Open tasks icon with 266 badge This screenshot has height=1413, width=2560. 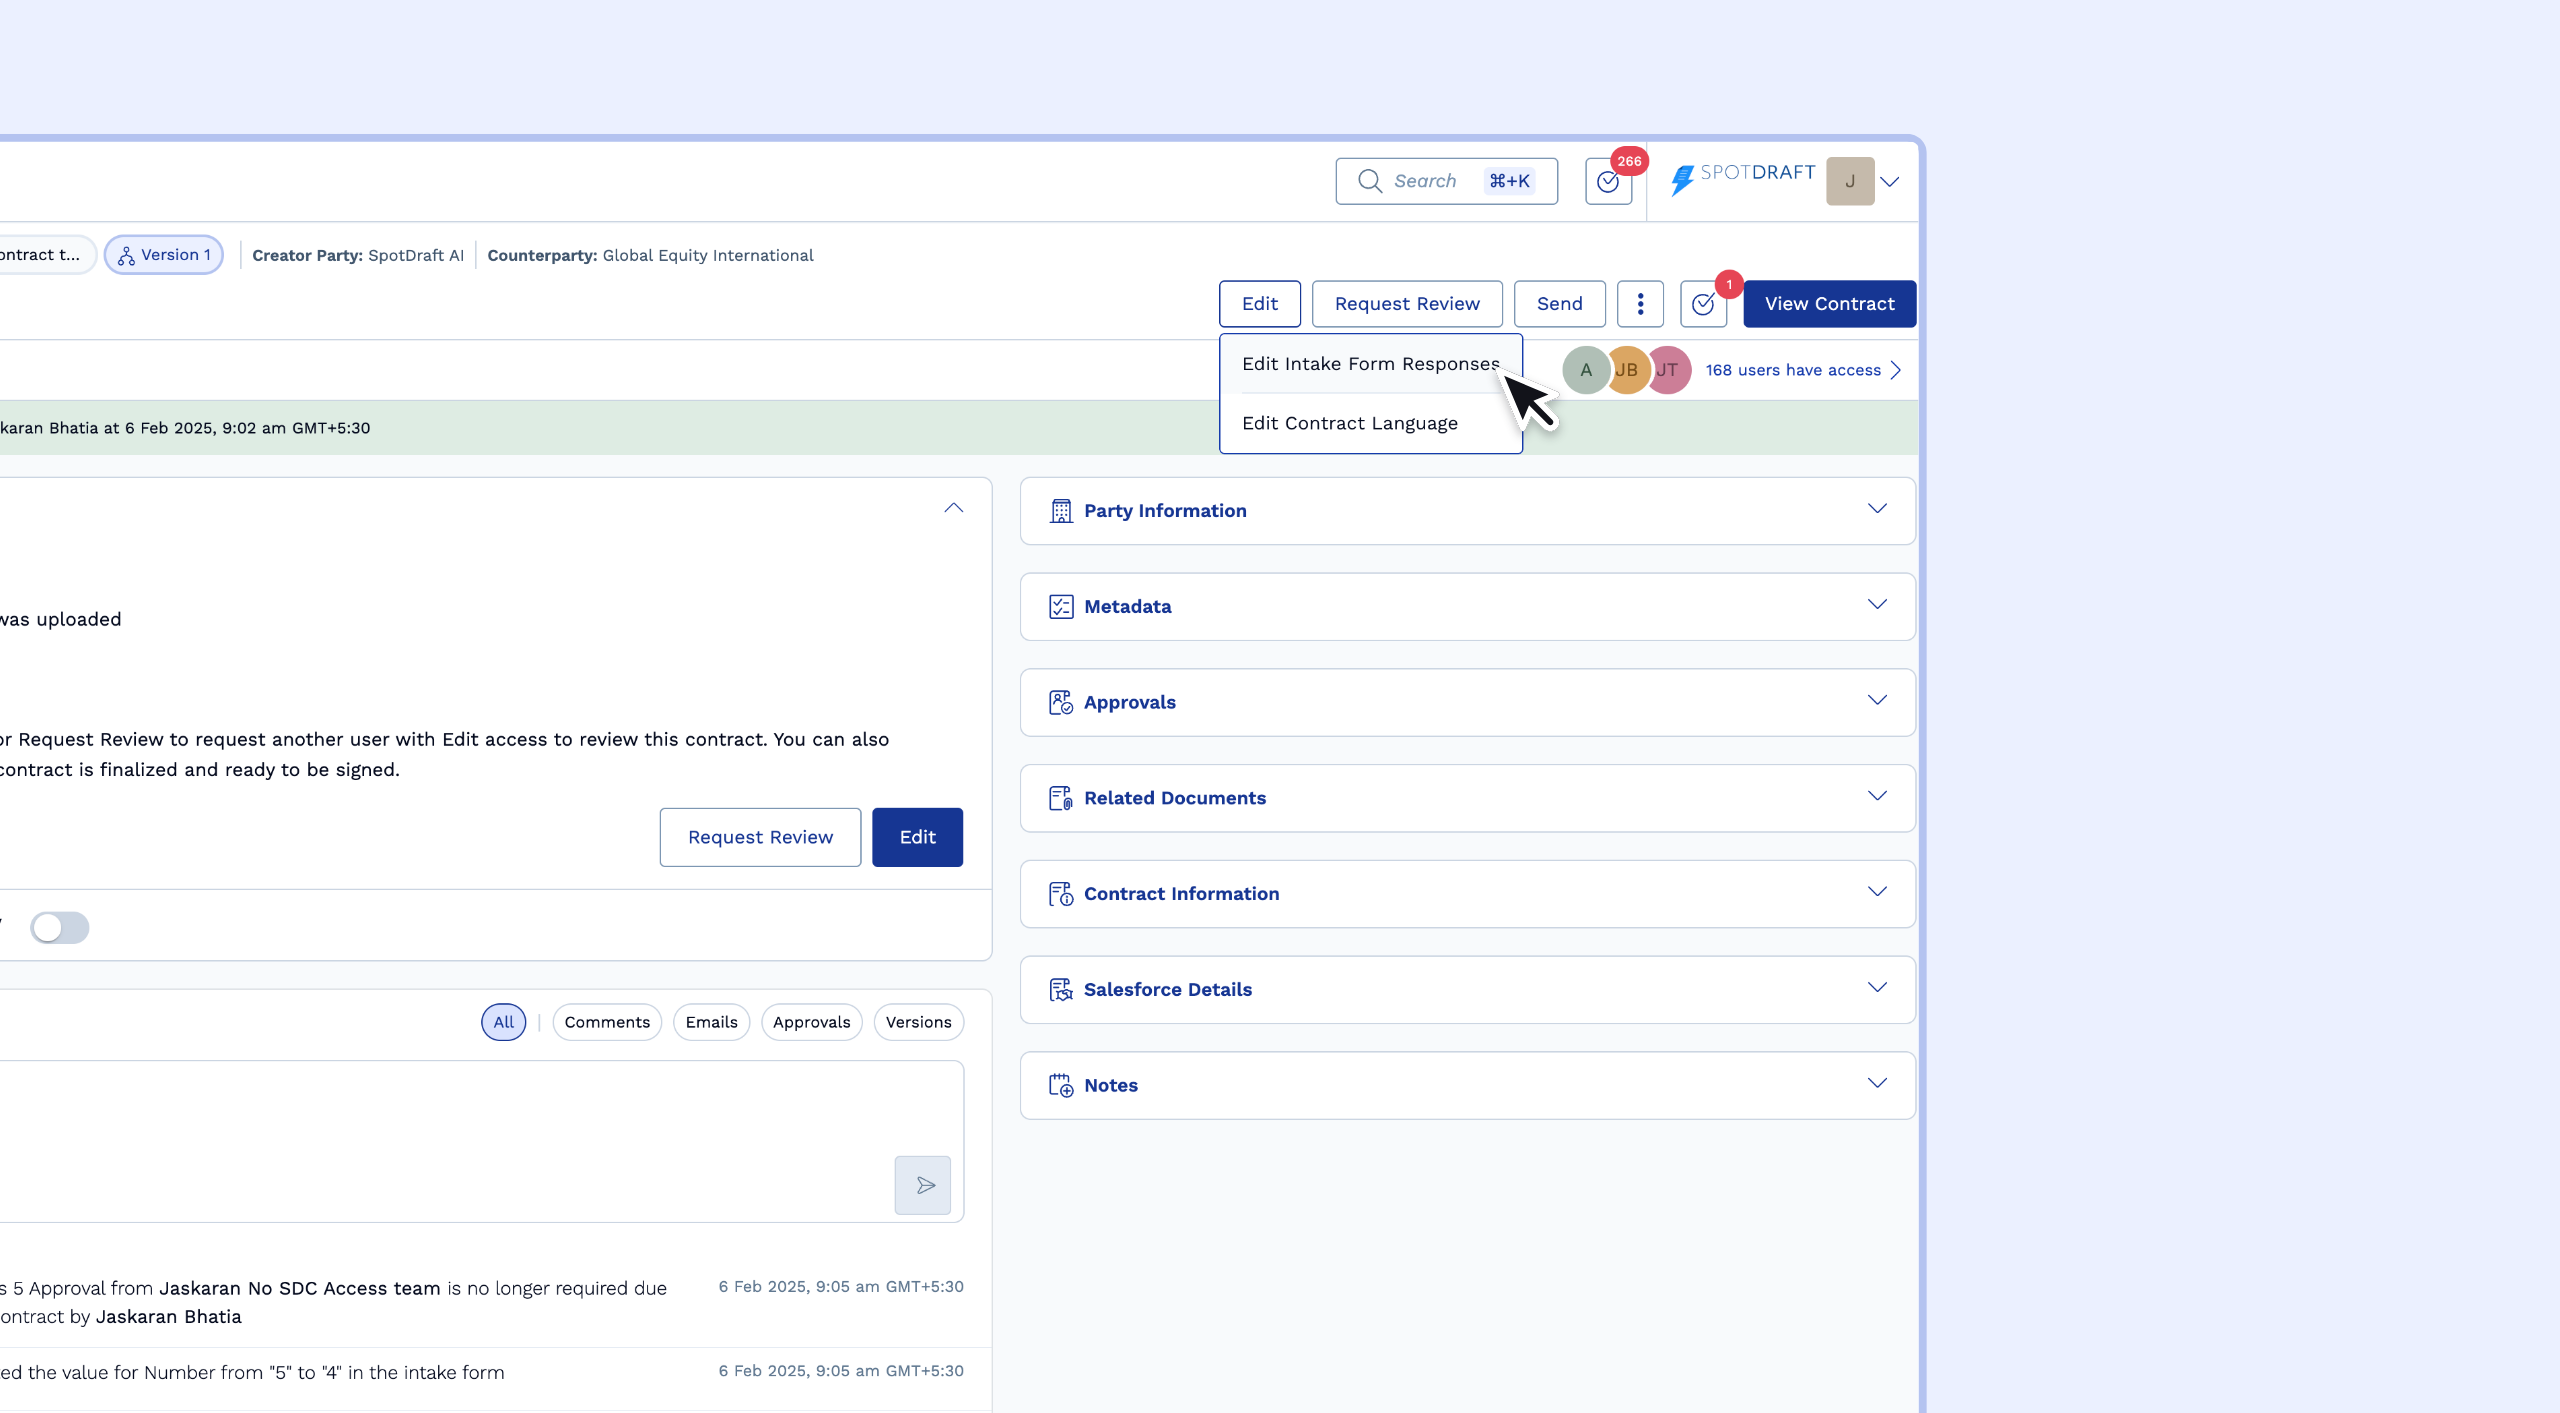pos(1608,181)
